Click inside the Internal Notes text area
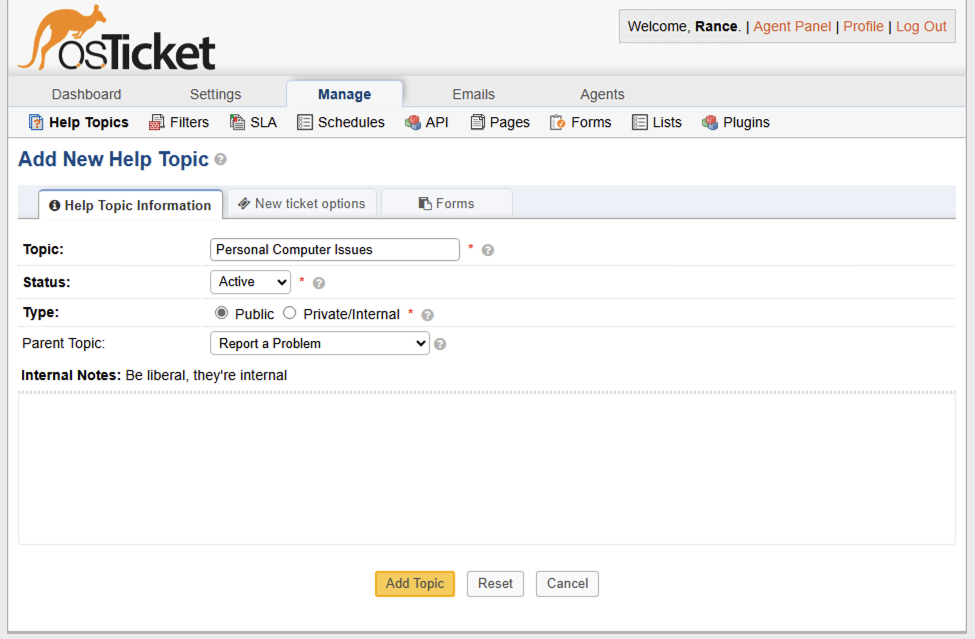The image size is (975, 639). click(x=487, y=469)
